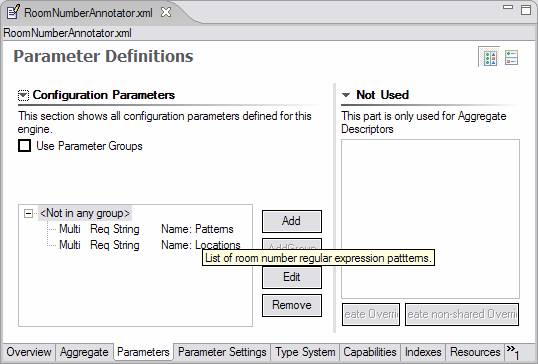Click the disabled AddGroup button
Viewport: 538px width, 364px height.
coord(292,244)
